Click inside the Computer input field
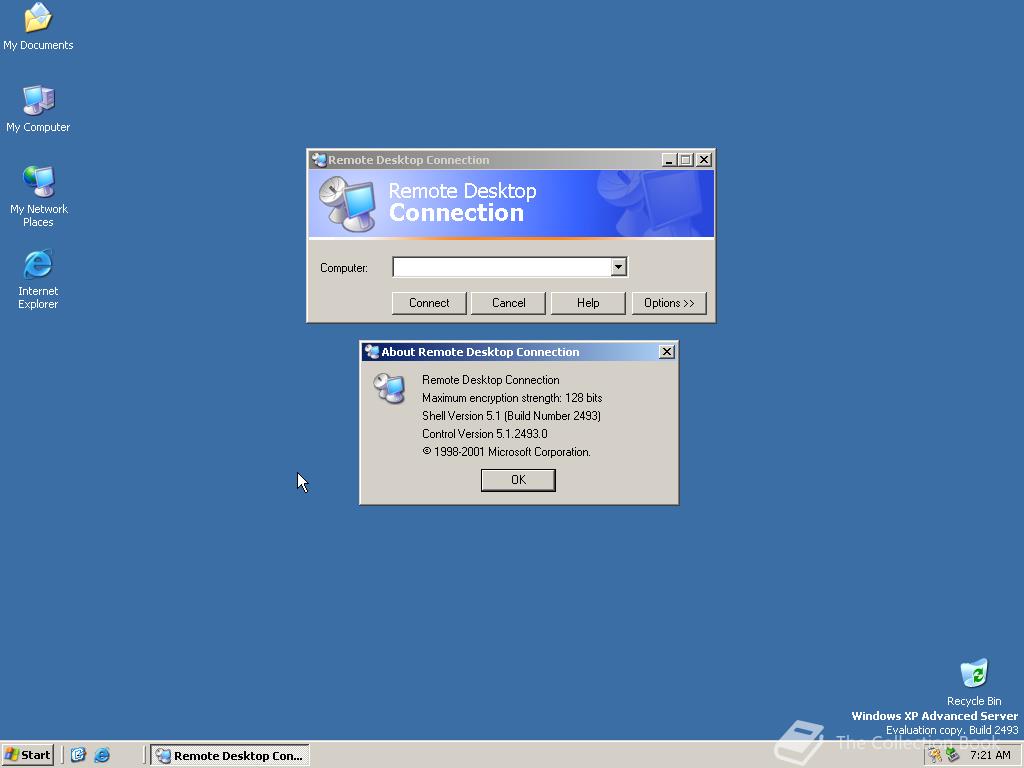 502,266
